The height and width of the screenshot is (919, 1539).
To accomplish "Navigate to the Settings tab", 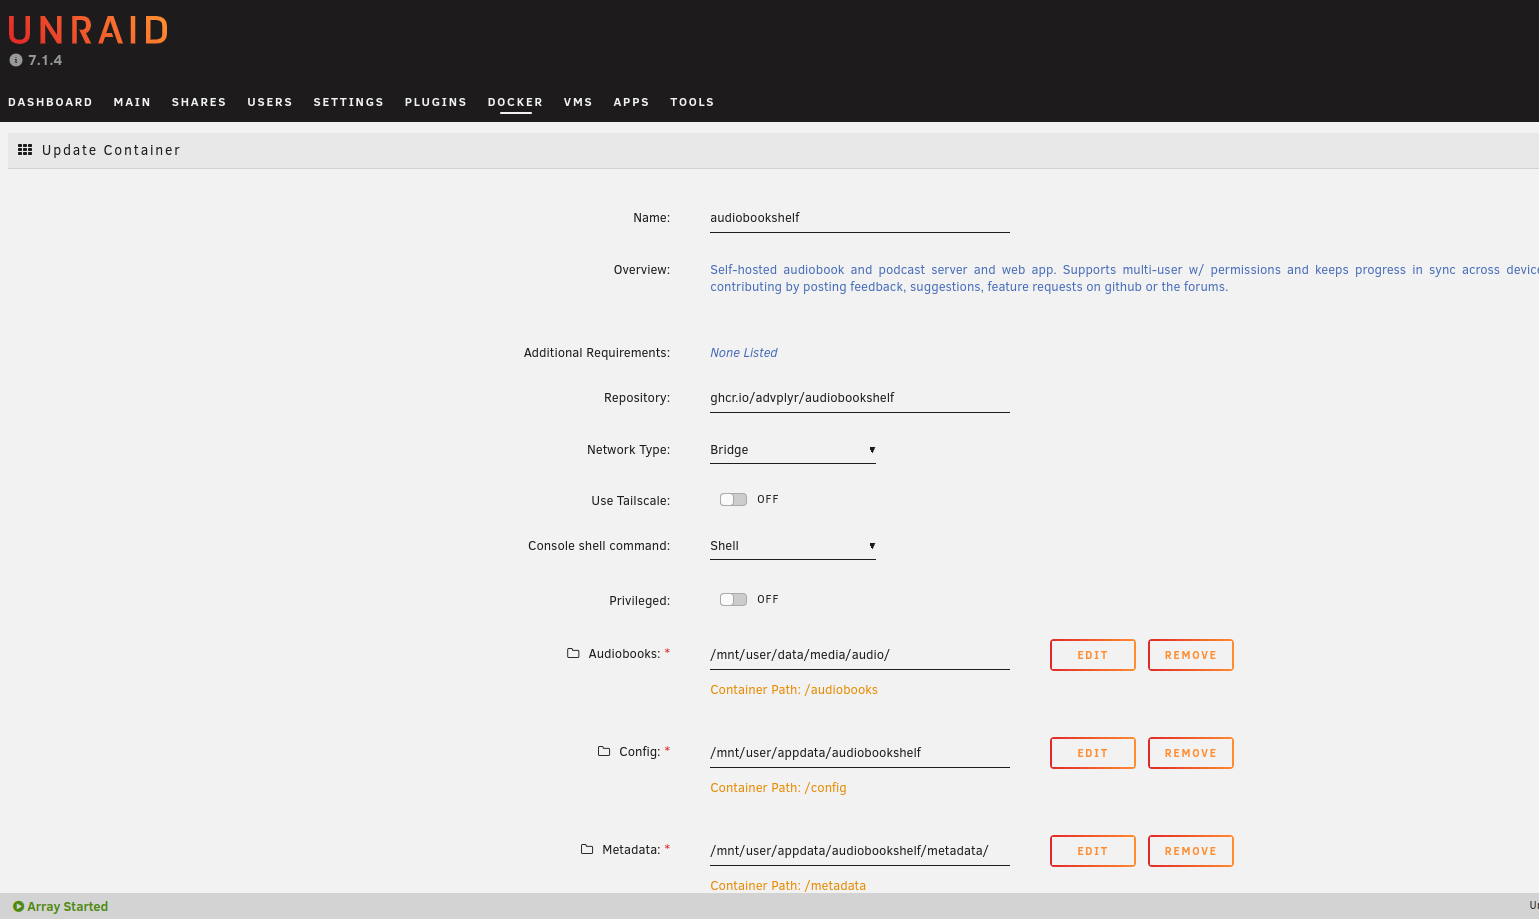I will click(349, 102).
